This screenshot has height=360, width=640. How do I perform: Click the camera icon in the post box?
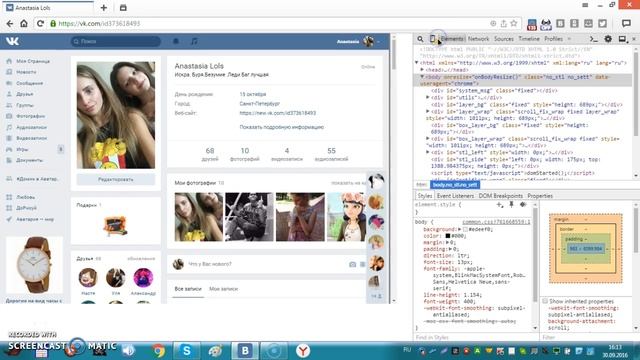(352, 264)
